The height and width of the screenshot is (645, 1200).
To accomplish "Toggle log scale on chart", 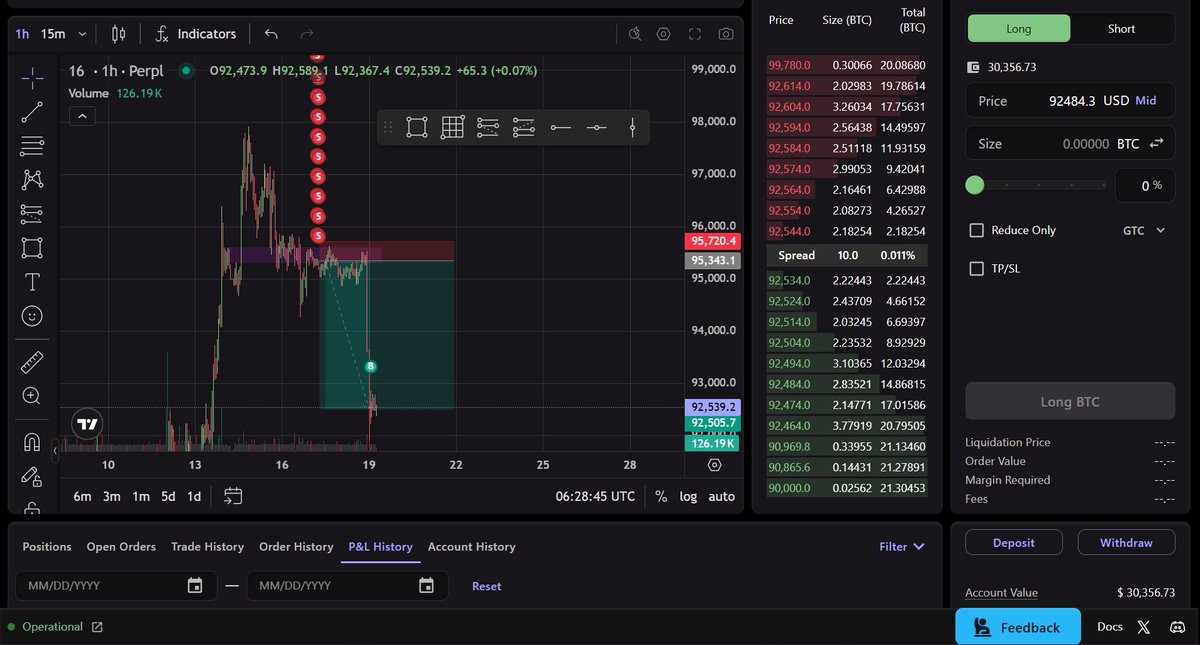I will tap(688, 496).
